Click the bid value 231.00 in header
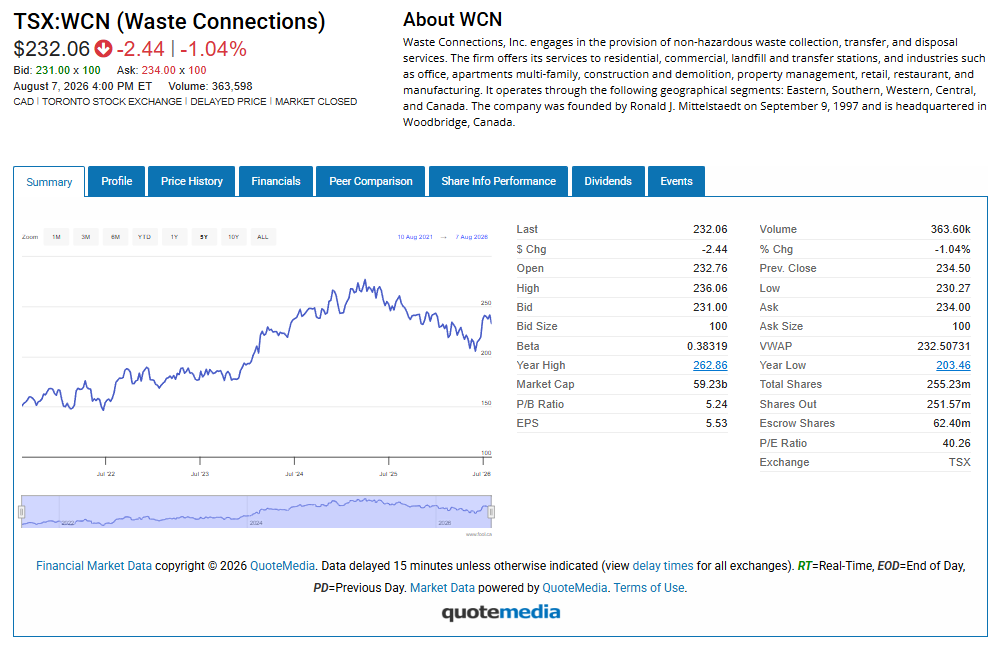The height and width of the screenshot is (650, 1002). pyautogui.click(x=52, y=70)
